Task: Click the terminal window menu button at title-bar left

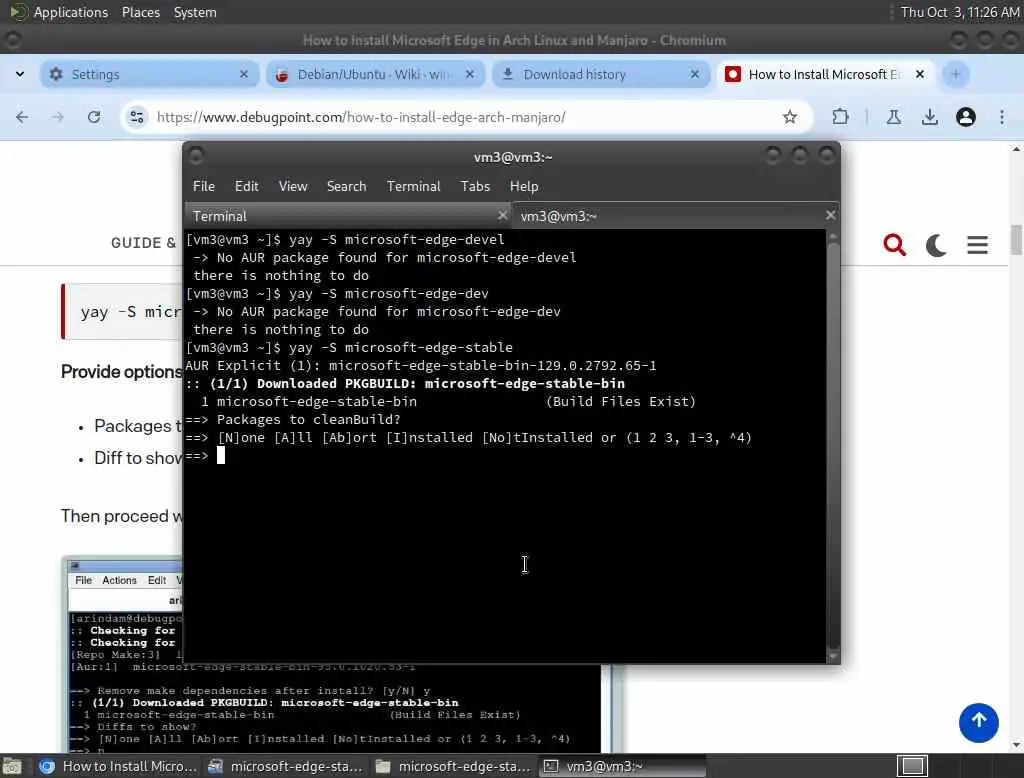Action: (x=195, y=156)
